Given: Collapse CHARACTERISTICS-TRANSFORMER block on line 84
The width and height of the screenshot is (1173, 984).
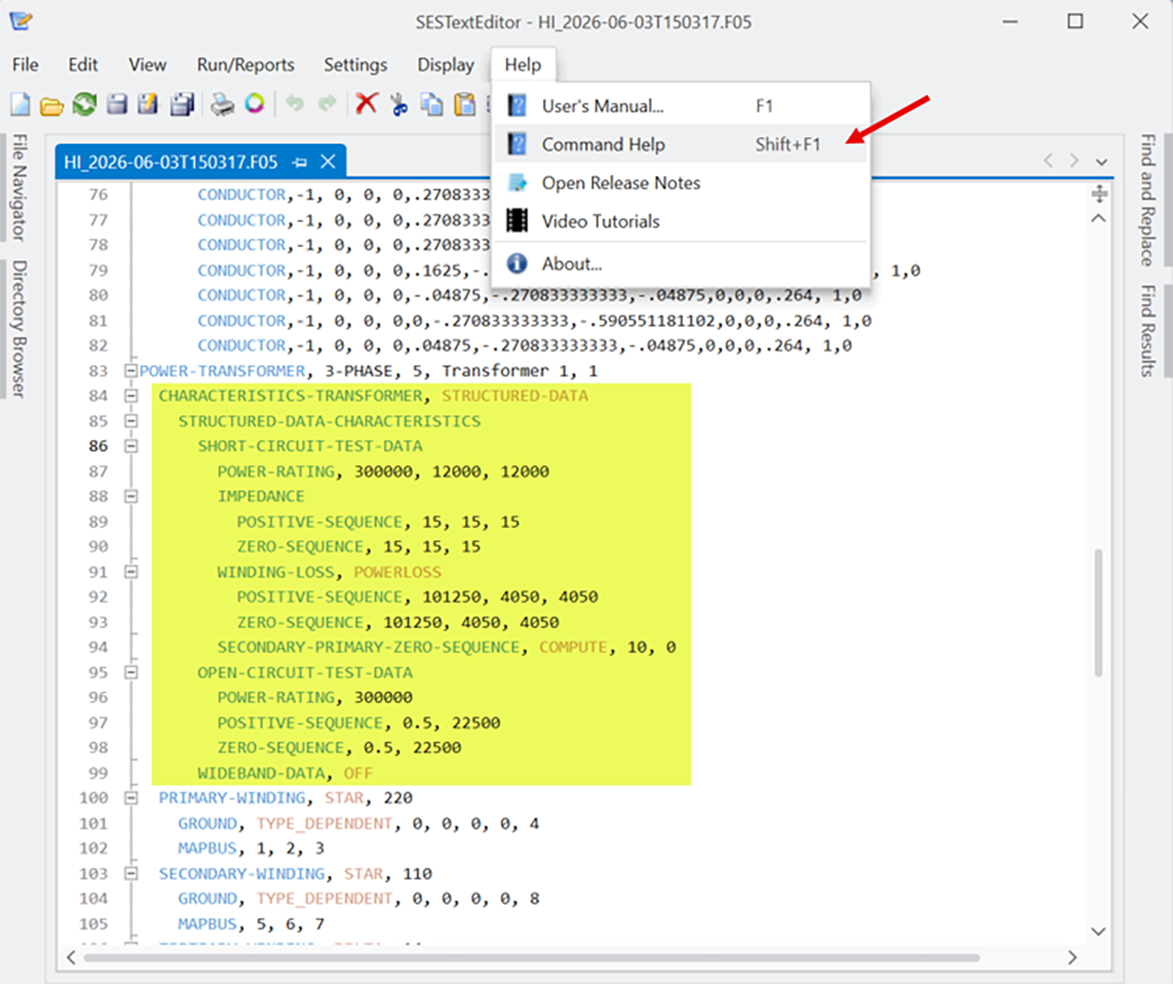Looking at the screenshot, I should pos(131,396).
